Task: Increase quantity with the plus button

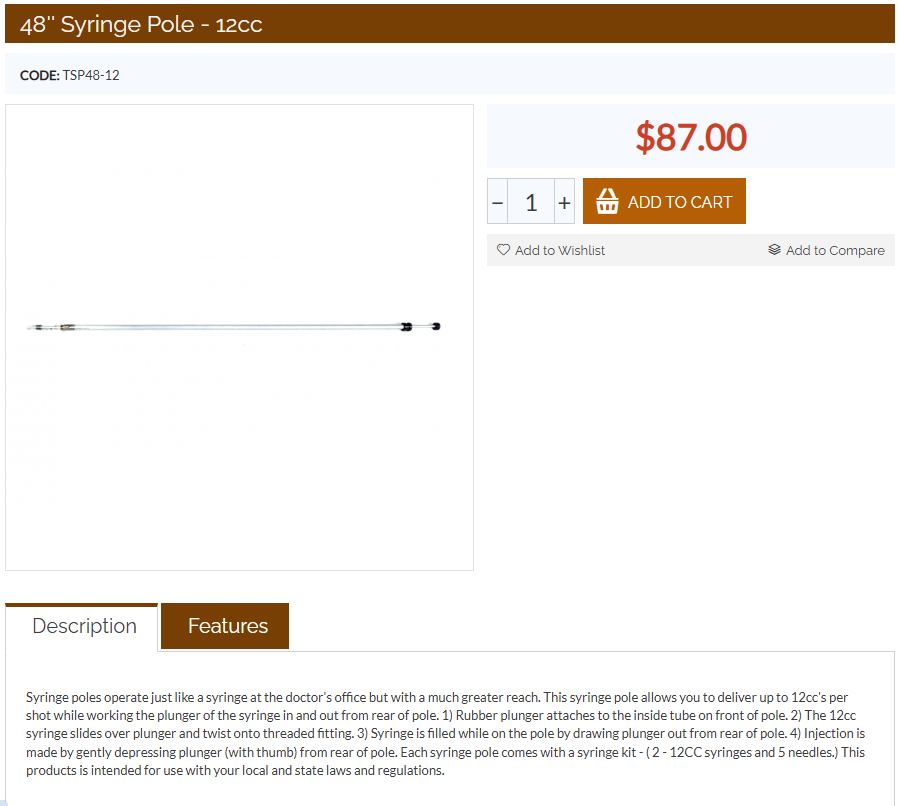Action: point(564,202)
